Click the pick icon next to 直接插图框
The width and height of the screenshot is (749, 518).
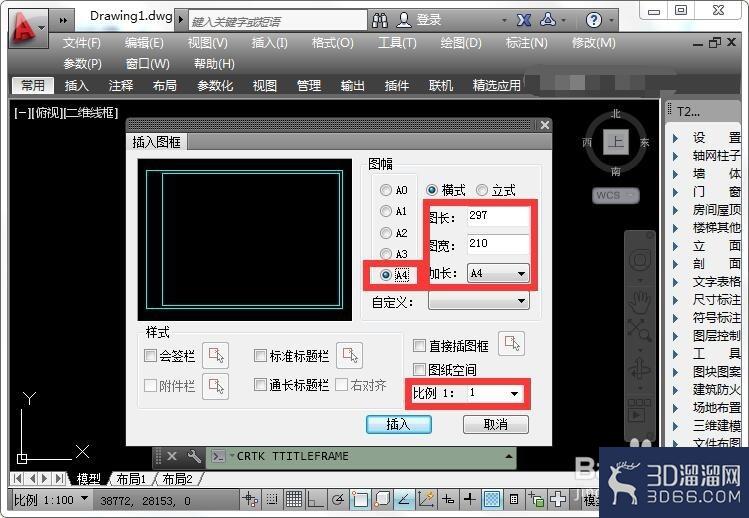511,344
